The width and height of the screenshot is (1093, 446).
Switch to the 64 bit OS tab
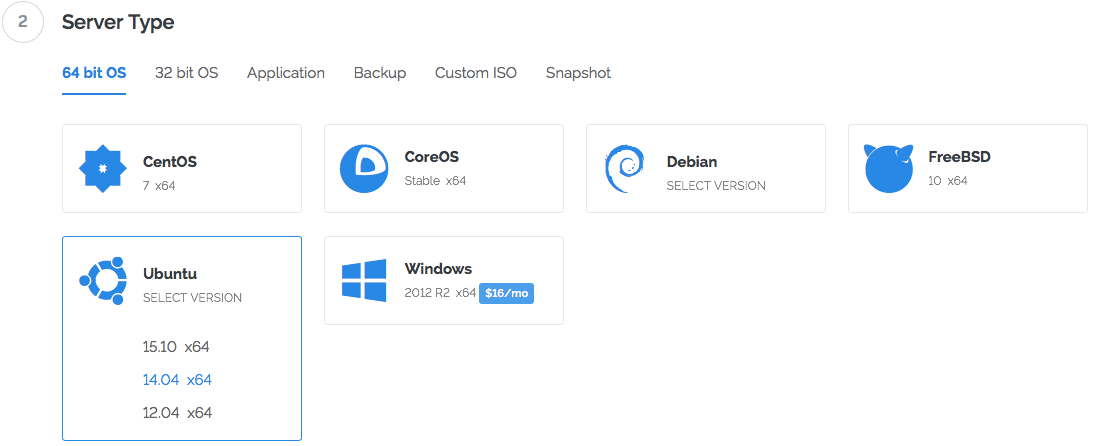click(x=94, y=72)
